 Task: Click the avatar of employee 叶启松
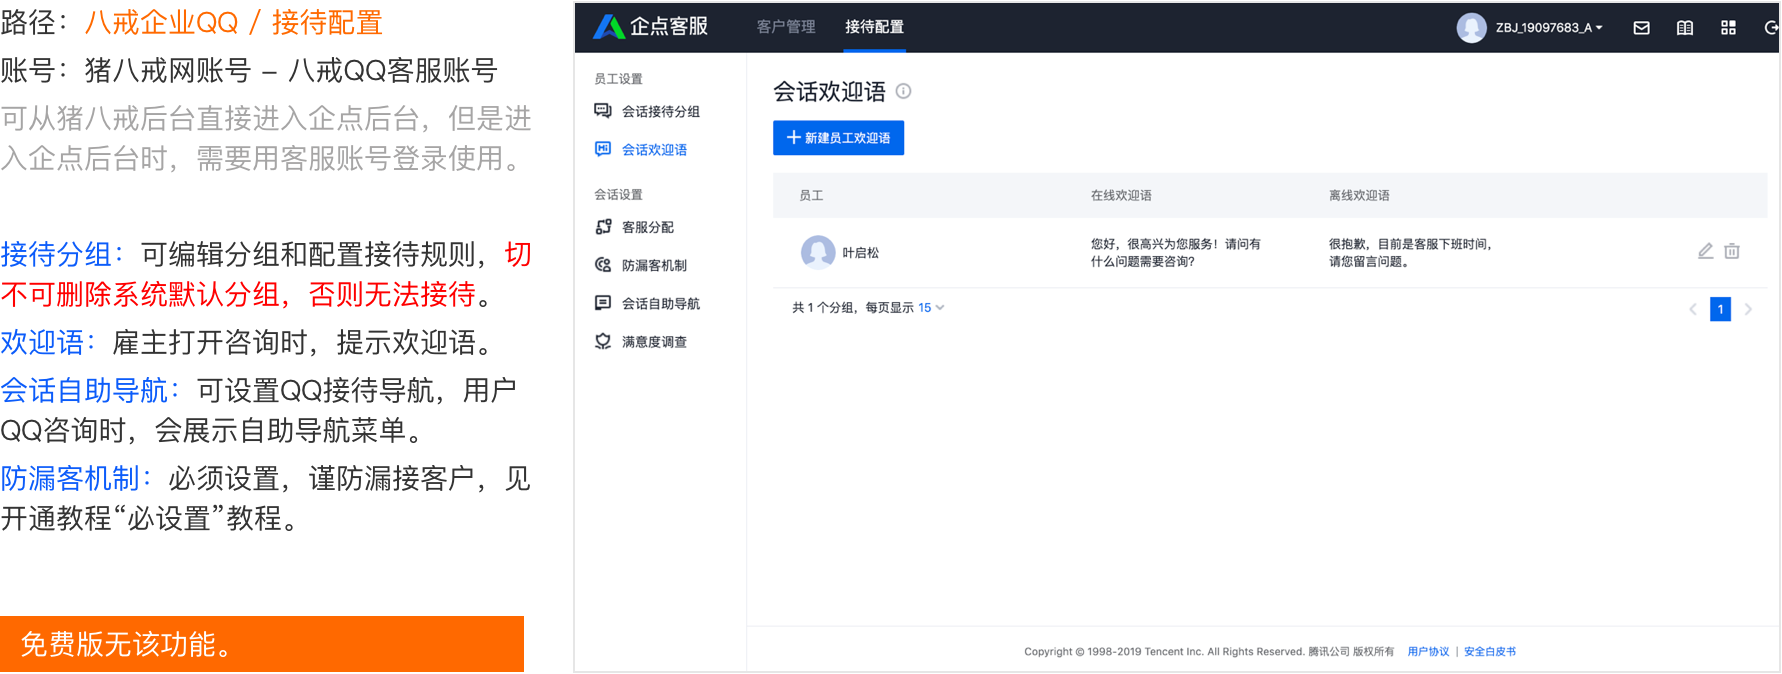[818, 252]
